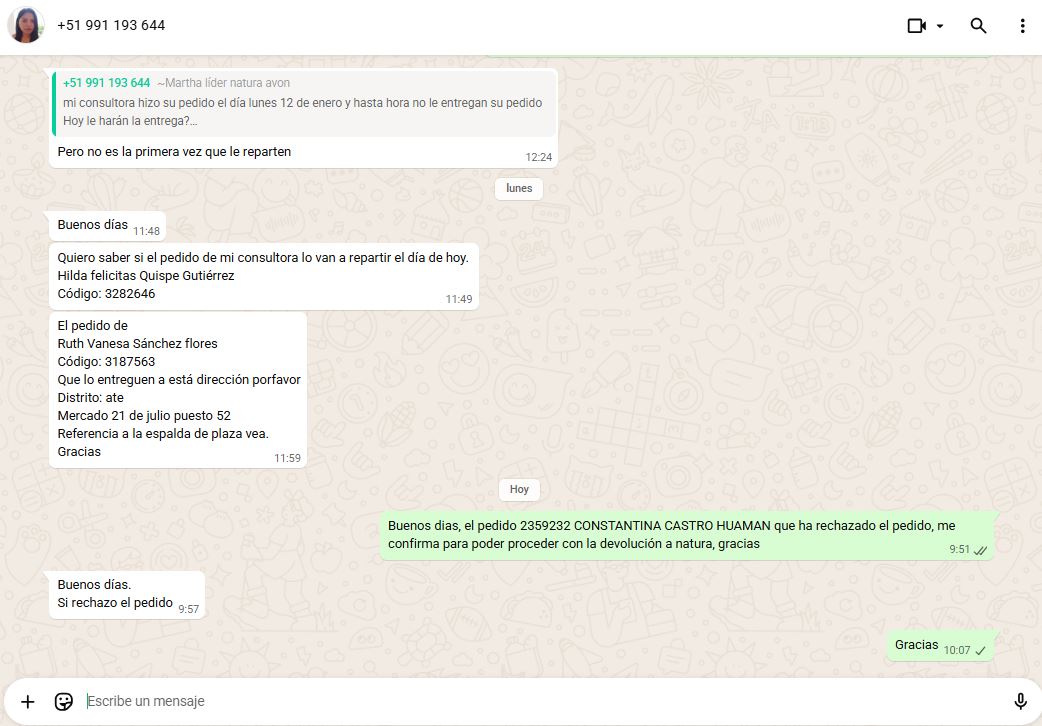
Task: Click the single check on 'Gracias' message
Action: tap(981, 650)
